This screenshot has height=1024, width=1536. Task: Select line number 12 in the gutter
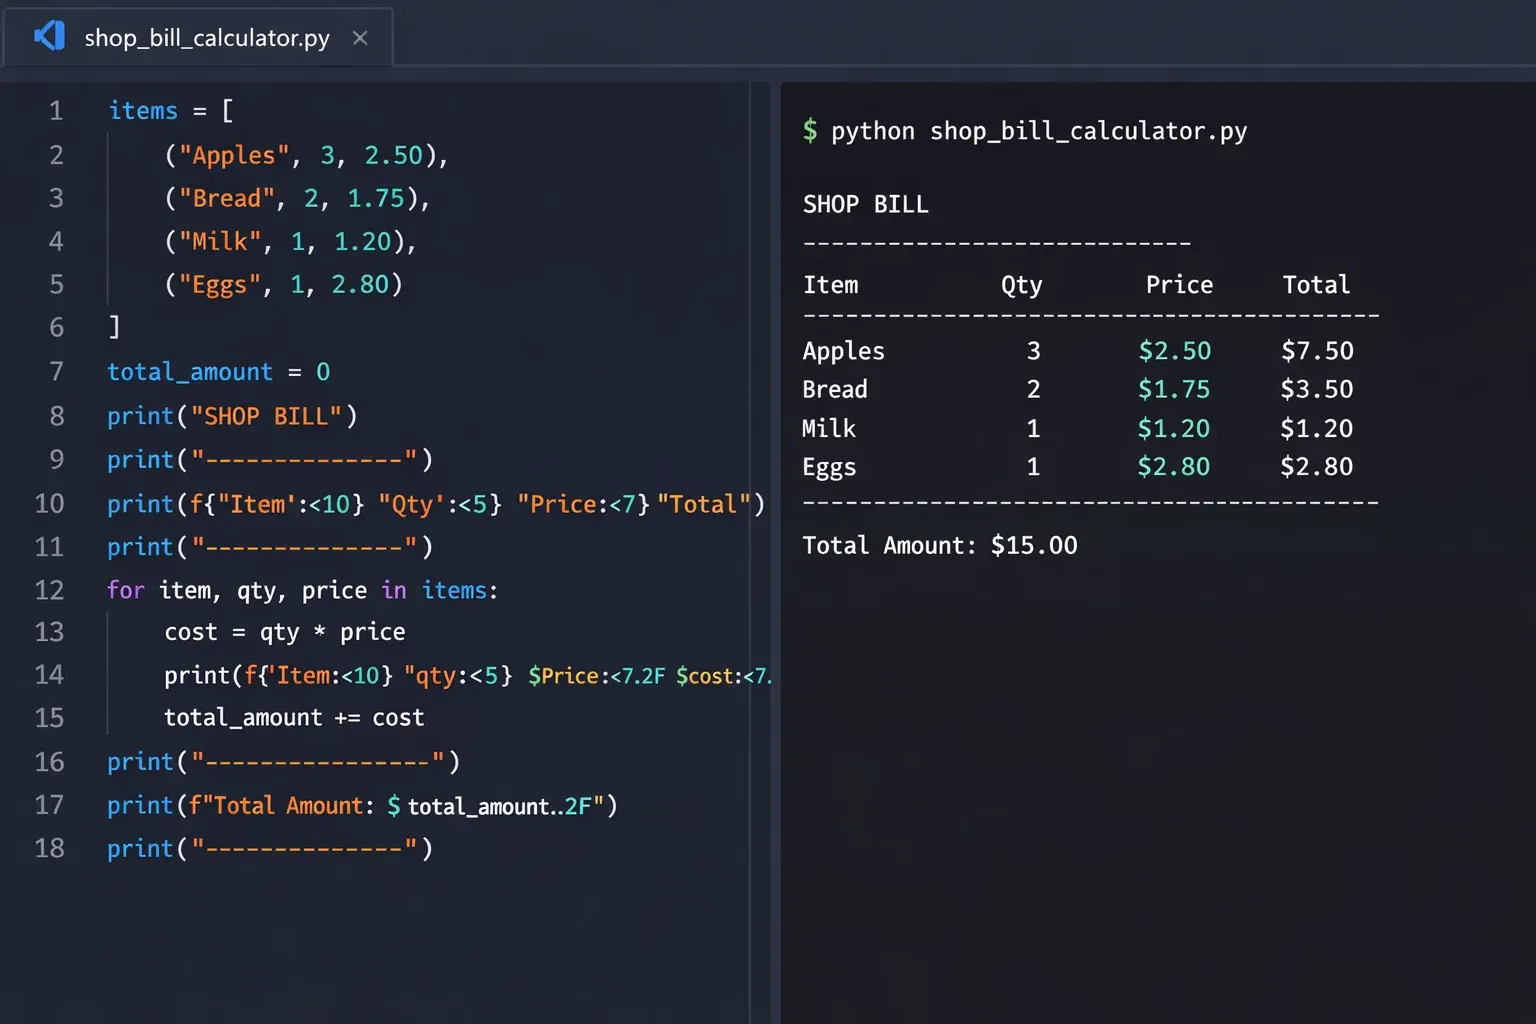50,590
